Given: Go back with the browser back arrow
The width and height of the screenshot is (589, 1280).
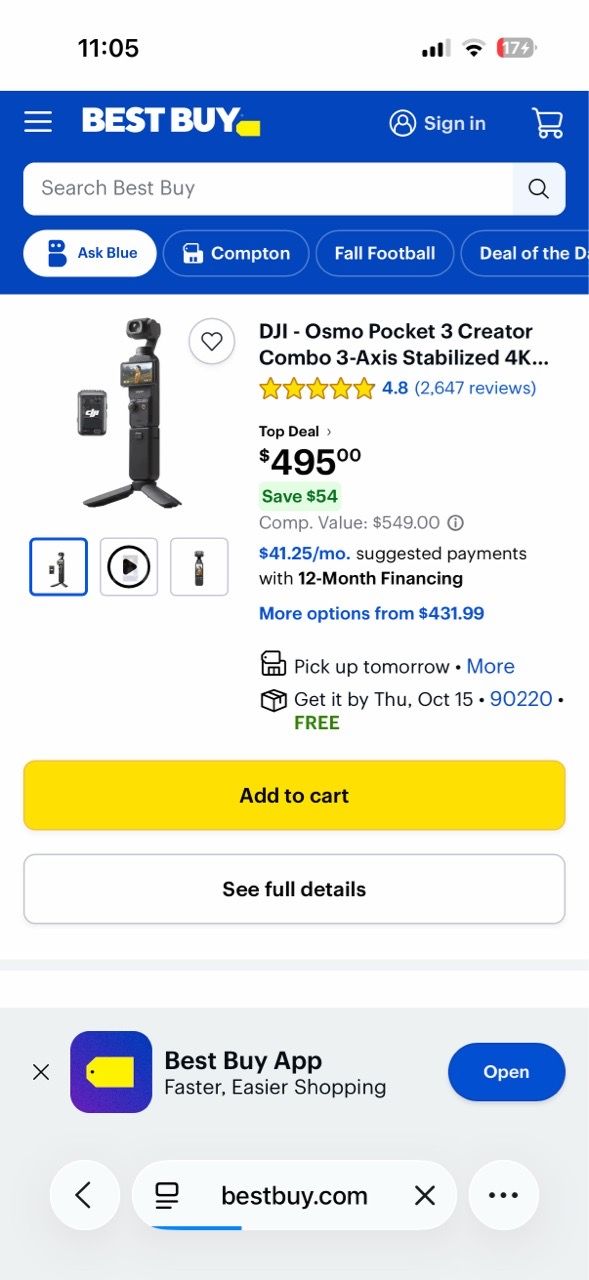Looking at the screenshot, I should [84, 1195].
